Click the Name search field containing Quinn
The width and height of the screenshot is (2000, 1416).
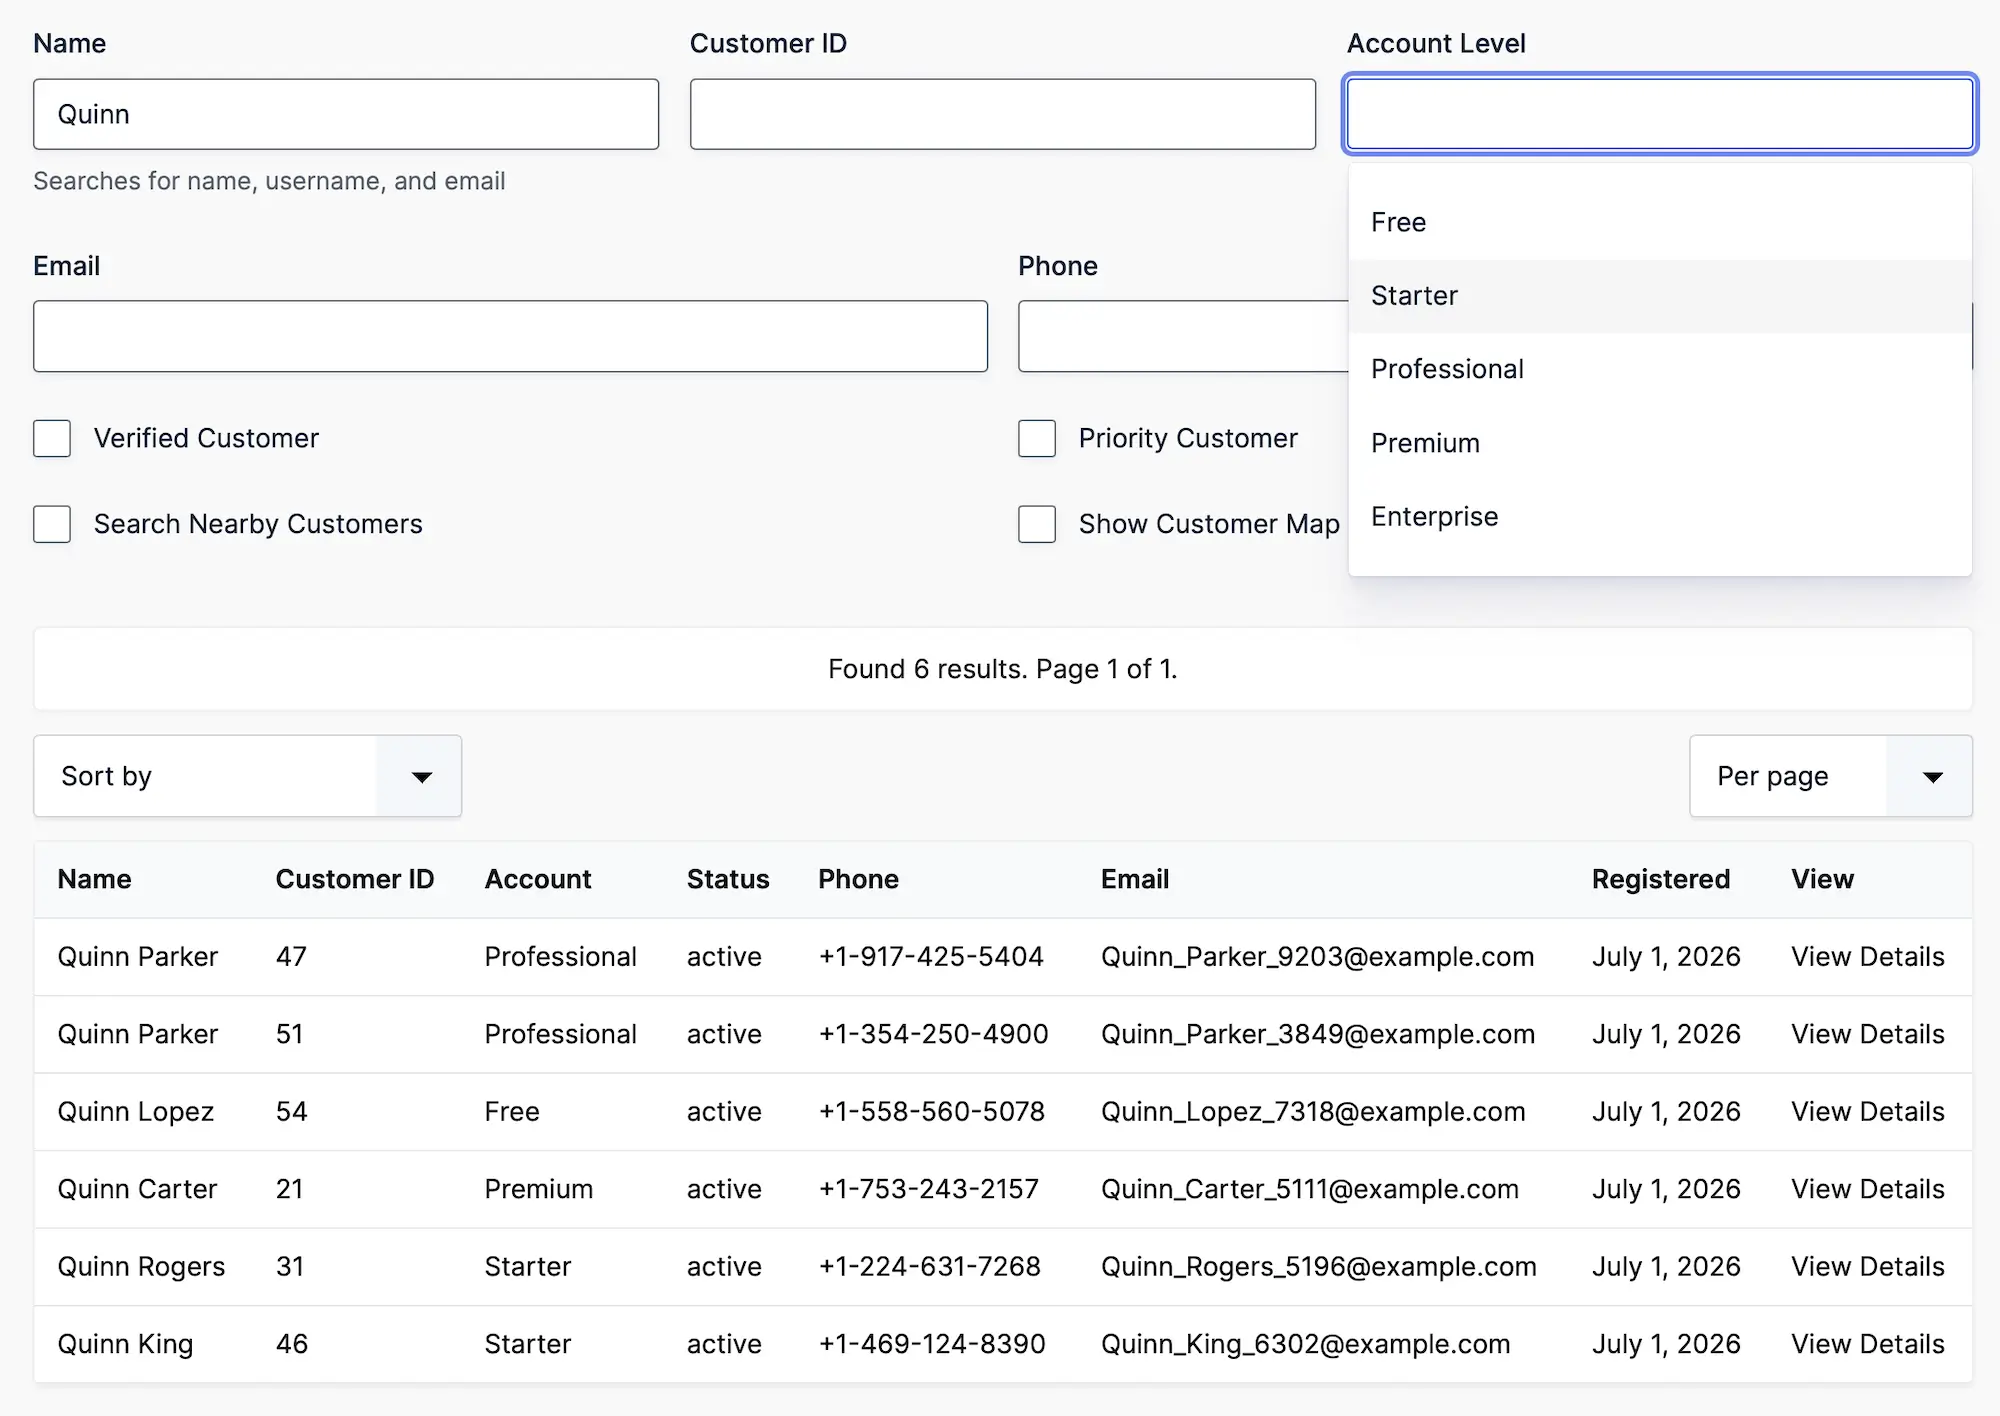tap(346, 114)
